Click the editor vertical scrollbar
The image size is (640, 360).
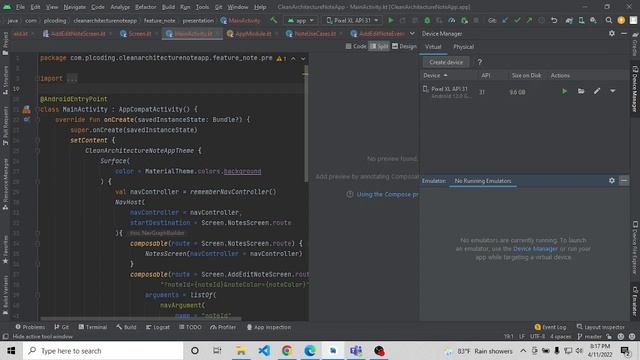(x=306, y=124)
